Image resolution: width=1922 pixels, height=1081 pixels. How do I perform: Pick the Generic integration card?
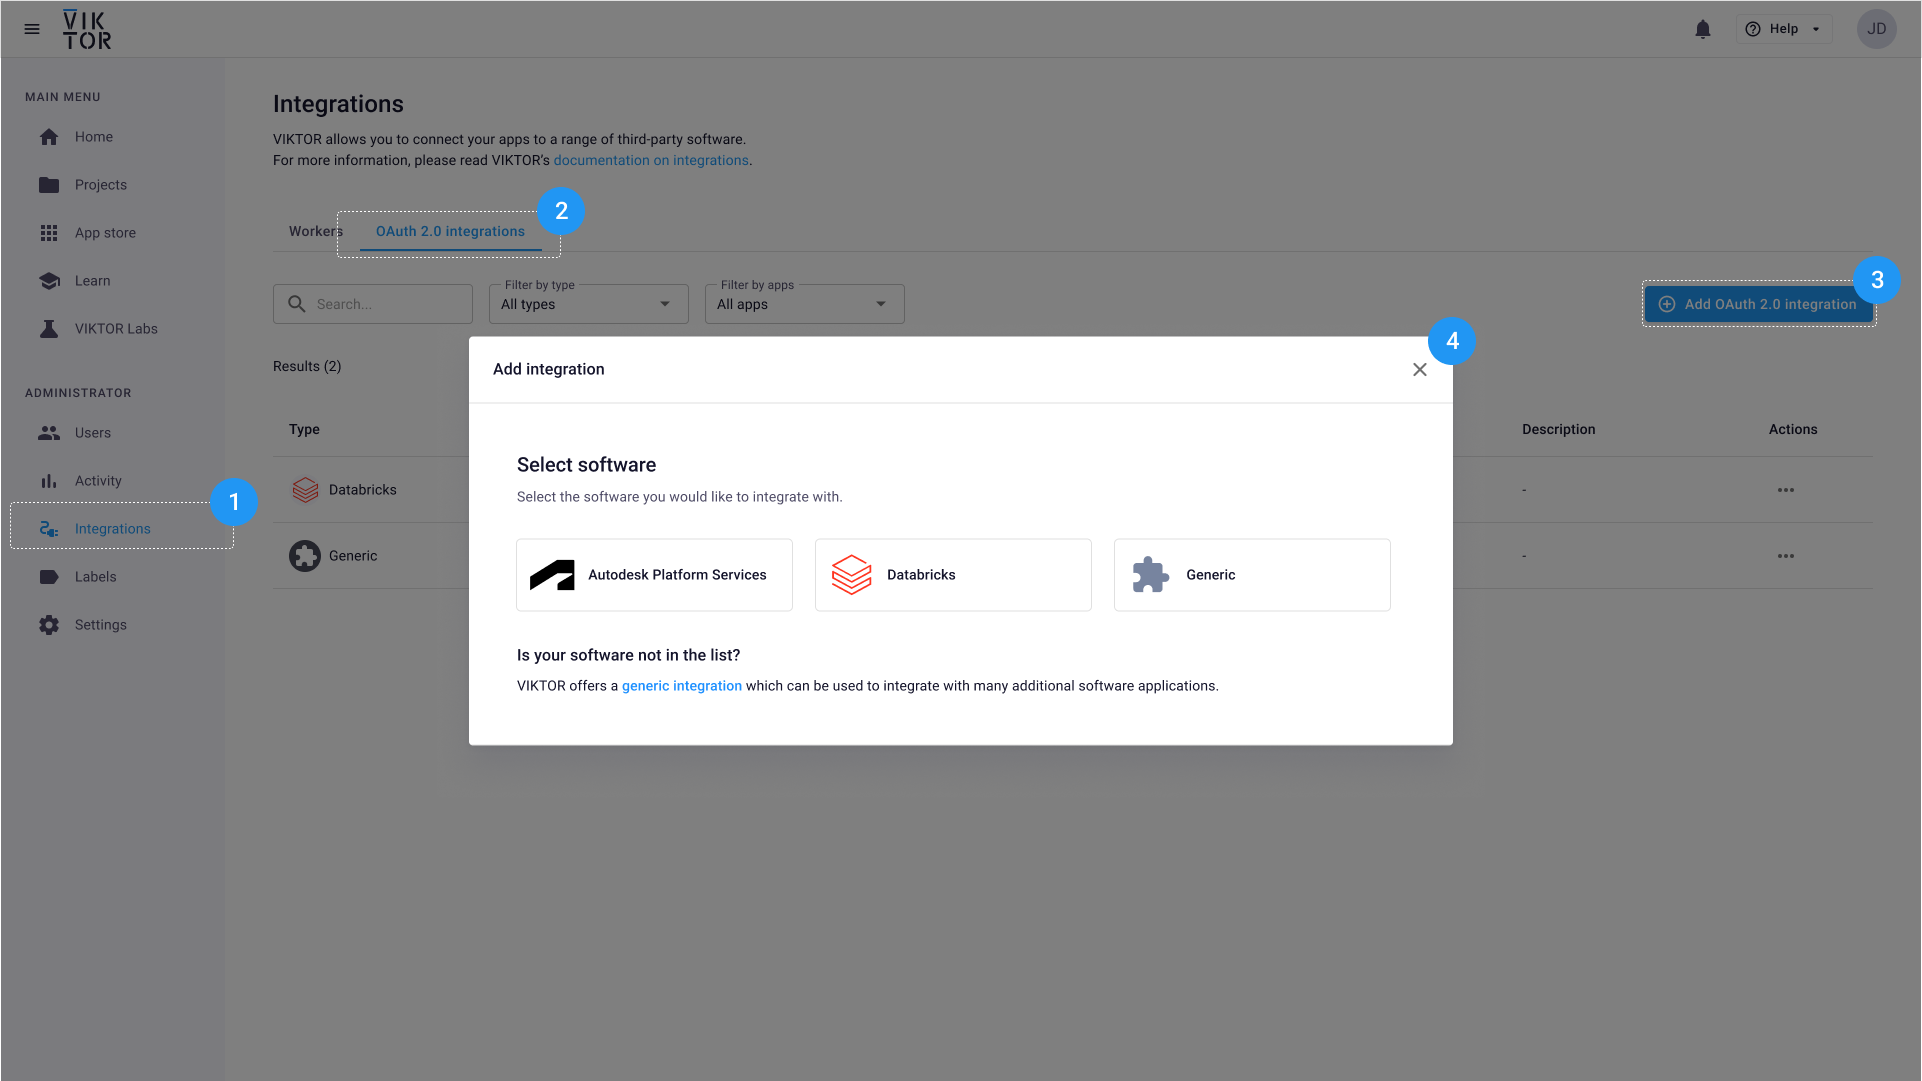(1251, 575)
